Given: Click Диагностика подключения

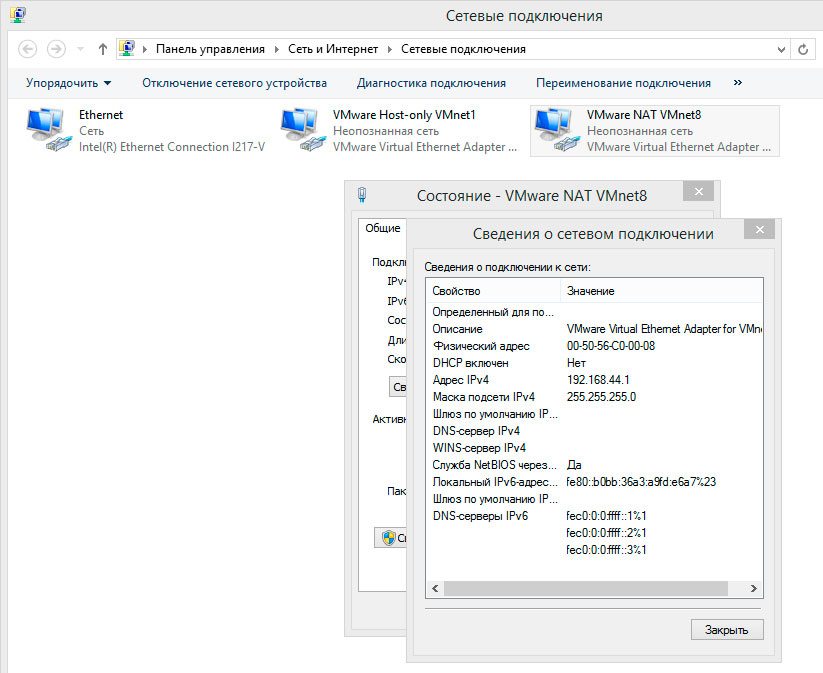Looking at the screenshot, I should click(431, 83).
